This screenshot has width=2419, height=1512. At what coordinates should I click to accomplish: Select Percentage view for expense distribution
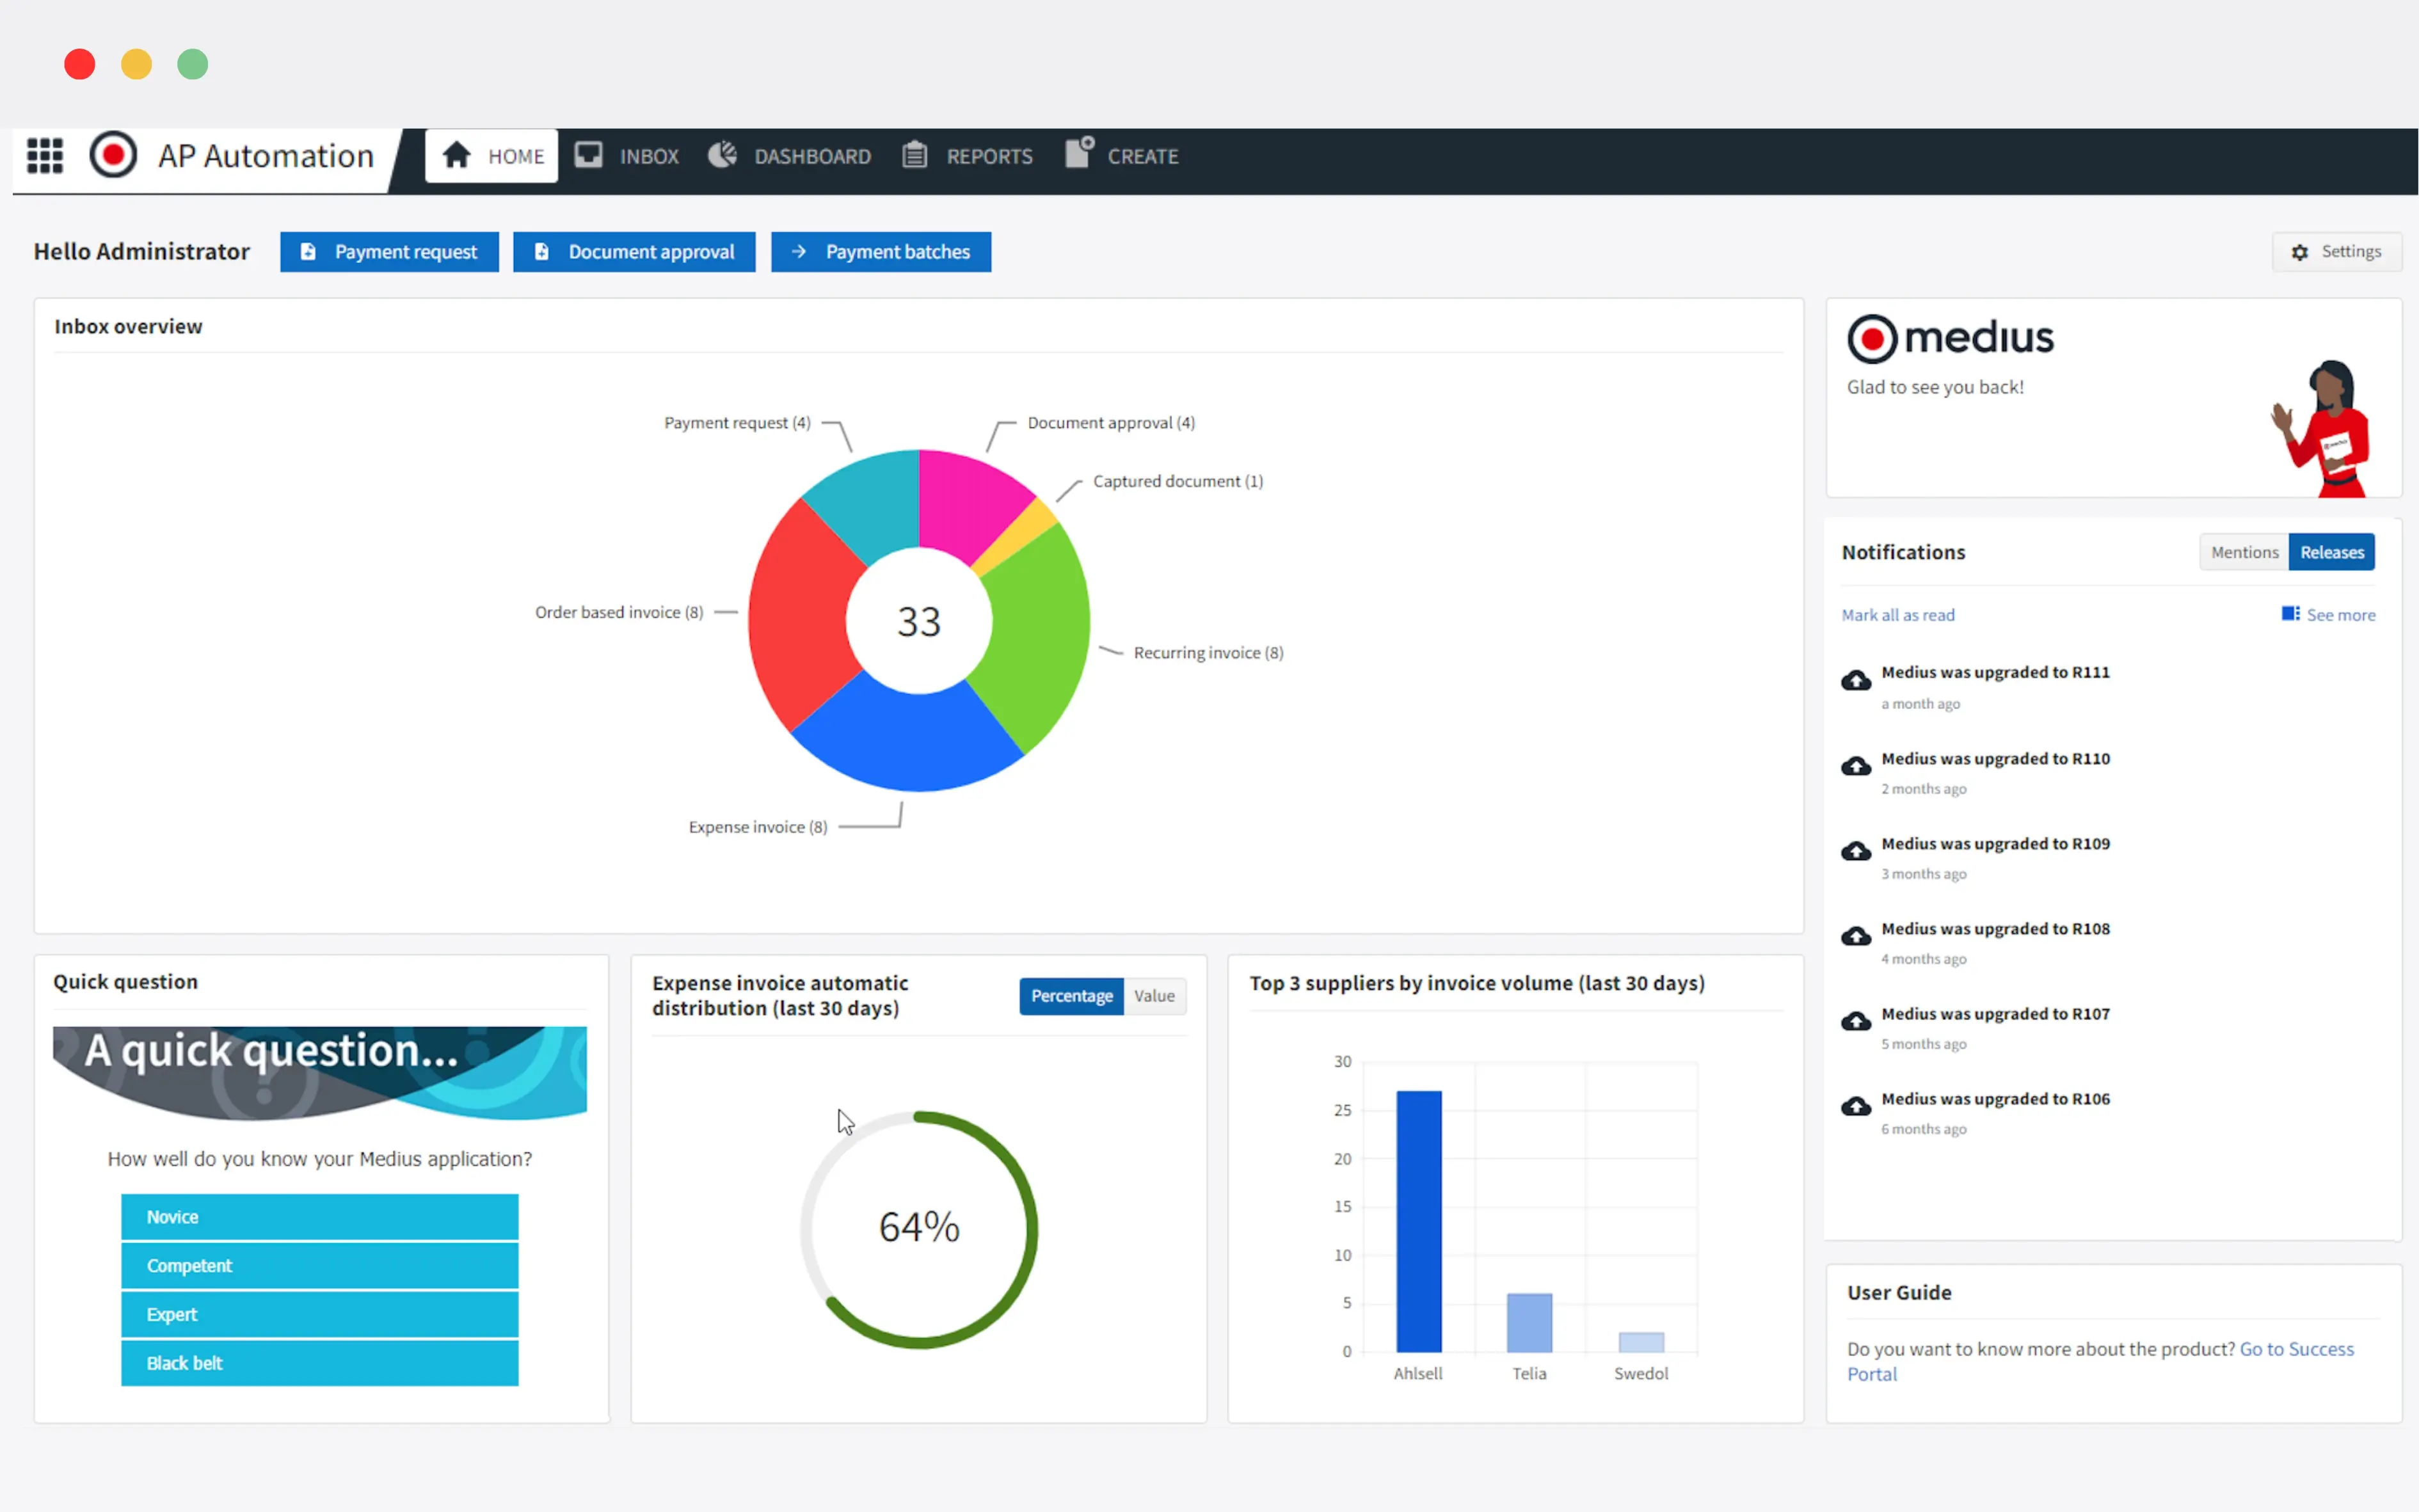click(1071, 996)
